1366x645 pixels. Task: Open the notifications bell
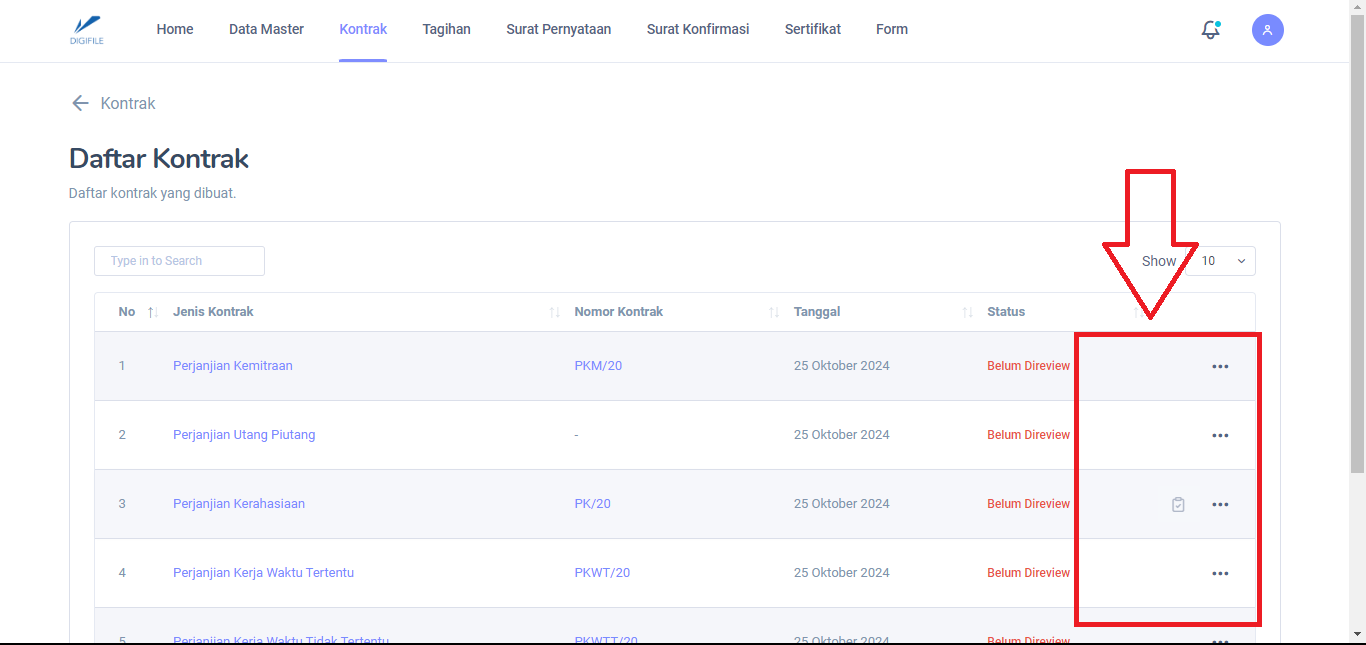click(1210, 30)
